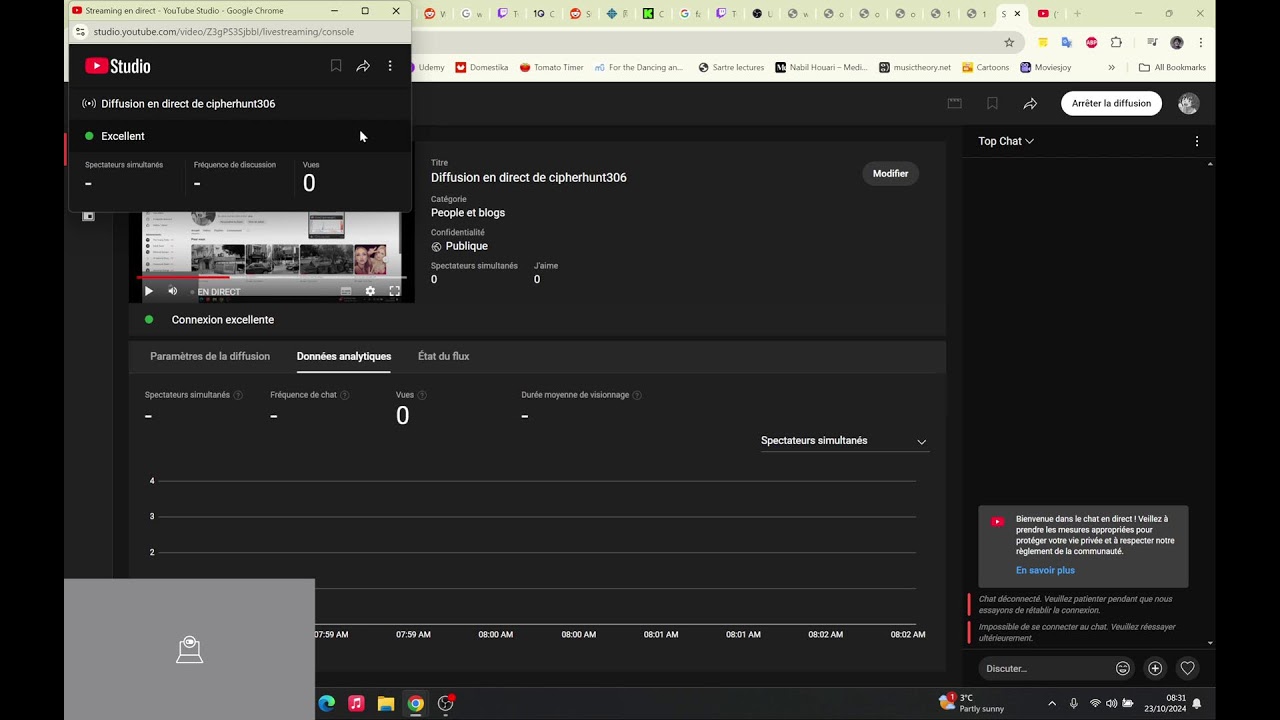Open the chat three-dot options menu
The image size is (1280, 720).
(1196, 141)
